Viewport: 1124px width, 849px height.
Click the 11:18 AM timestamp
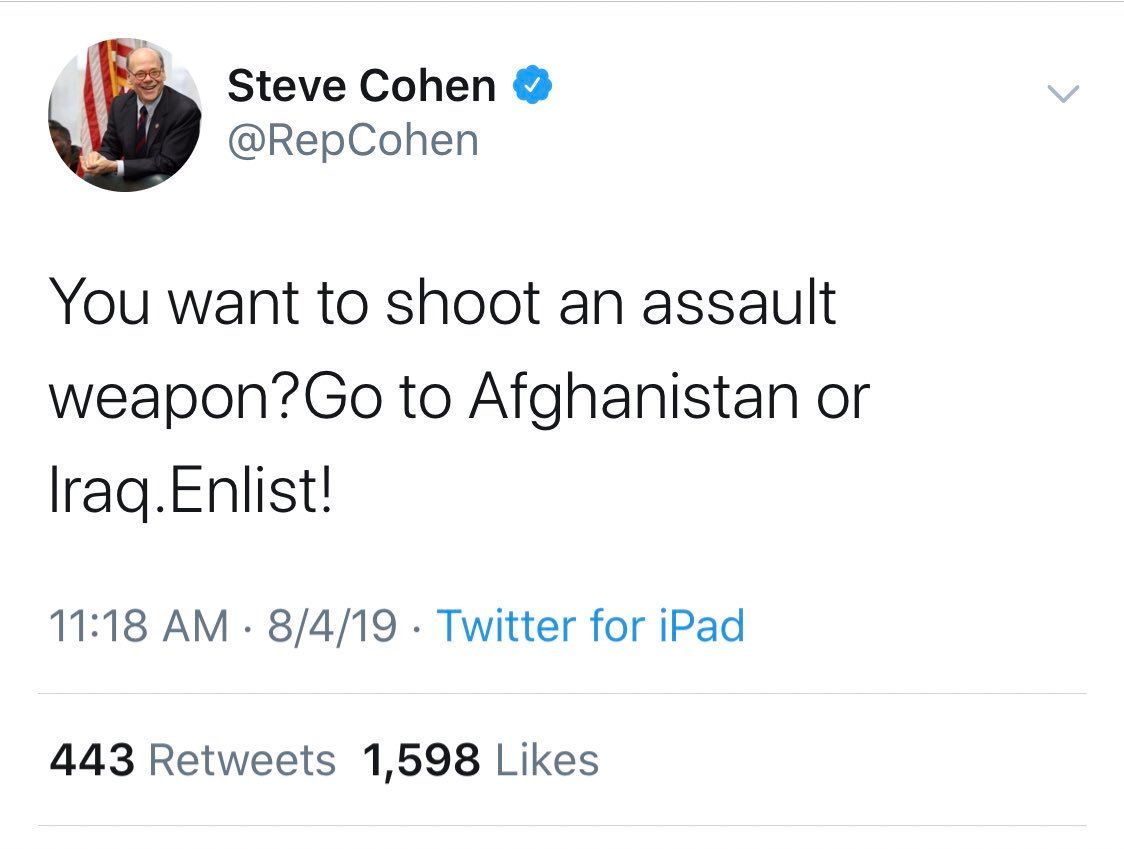click(x=138, y=626)
